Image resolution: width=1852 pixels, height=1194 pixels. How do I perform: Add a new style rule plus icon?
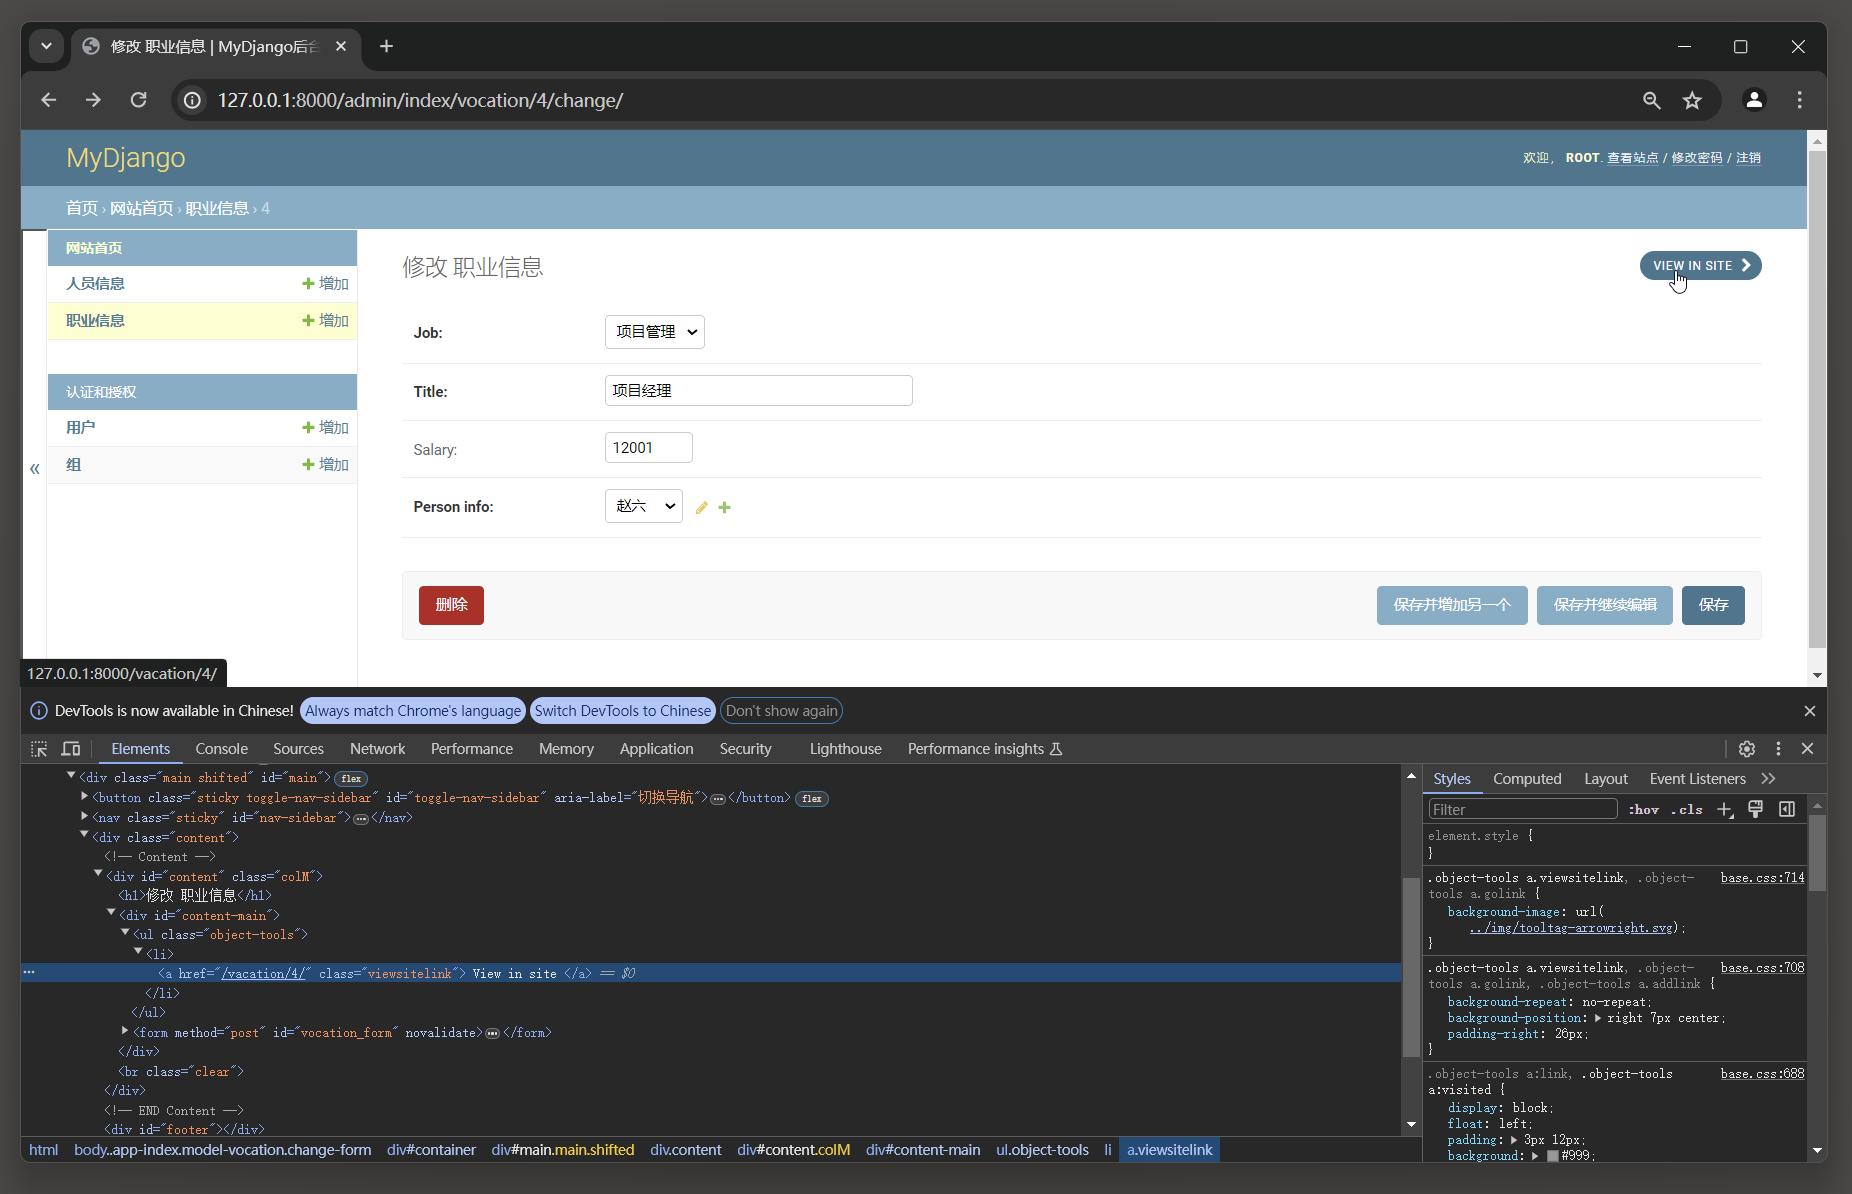click(x=1726, y=810)
